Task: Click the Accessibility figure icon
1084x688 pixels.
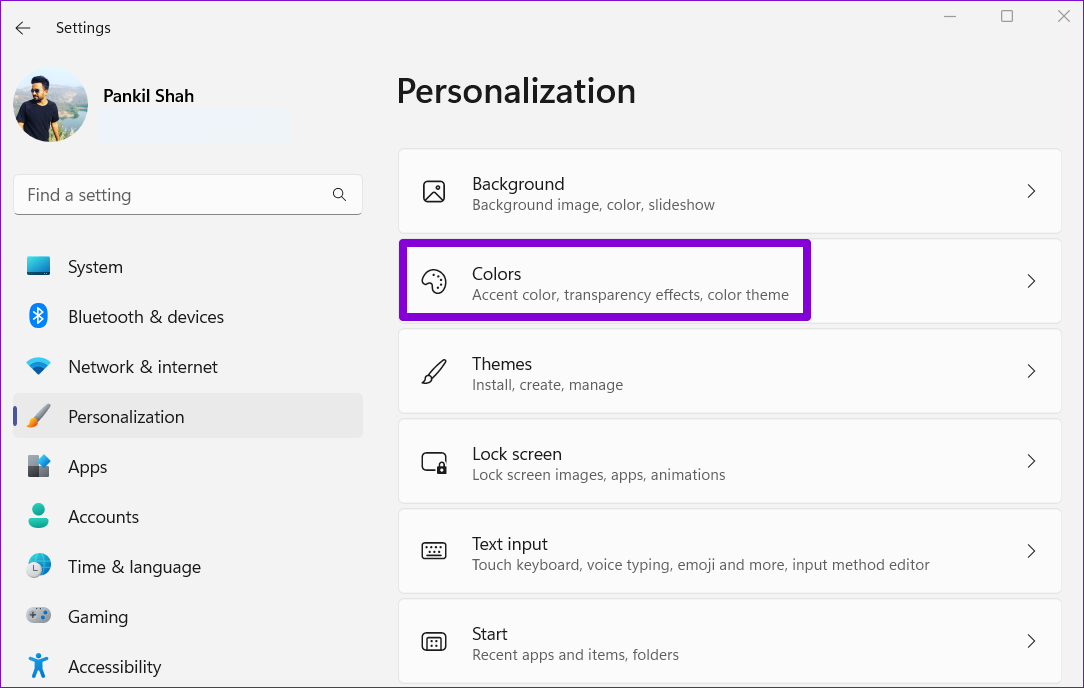Action: click(39, 665)
